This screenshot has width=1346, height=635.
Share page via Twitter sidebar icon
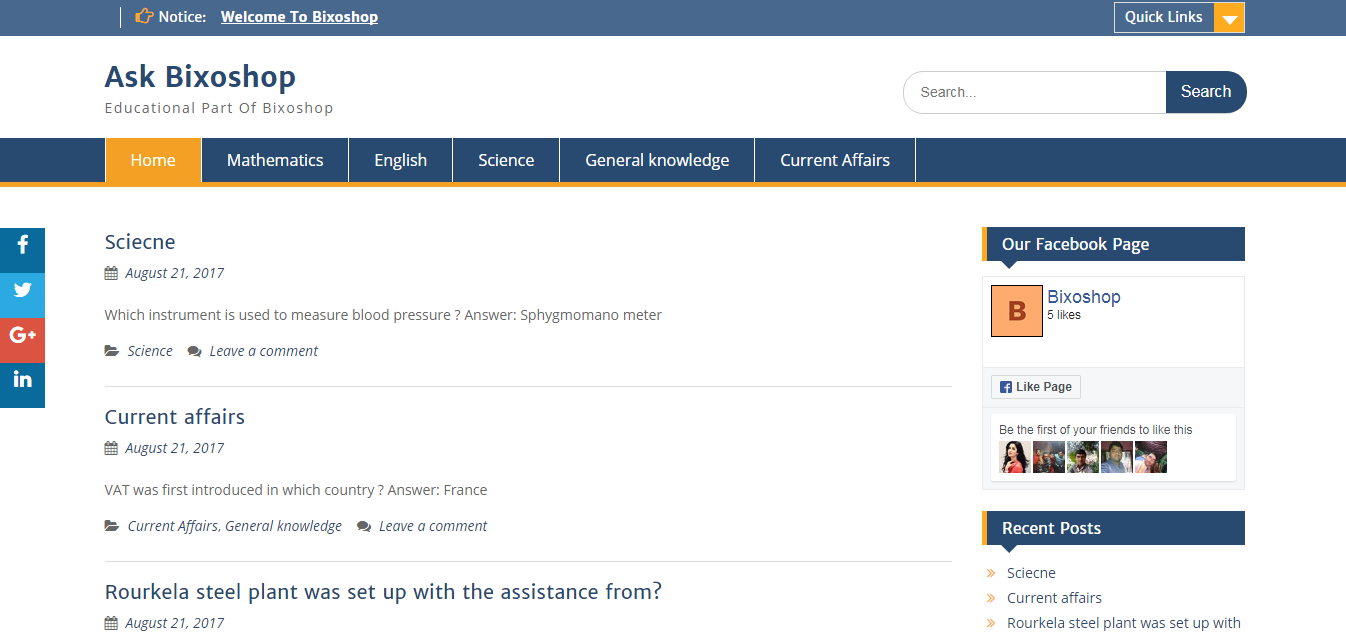(22, 291)
